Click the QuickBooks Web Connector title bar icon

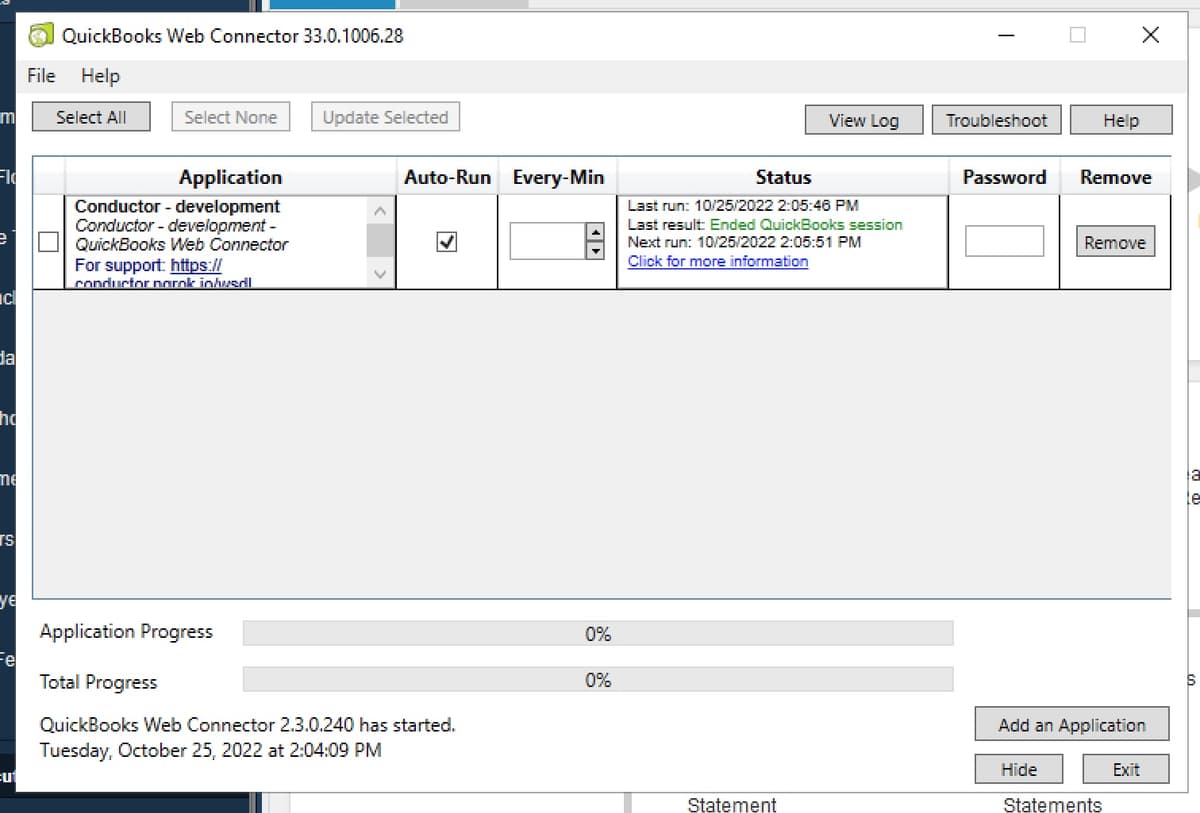pos(41,34)
